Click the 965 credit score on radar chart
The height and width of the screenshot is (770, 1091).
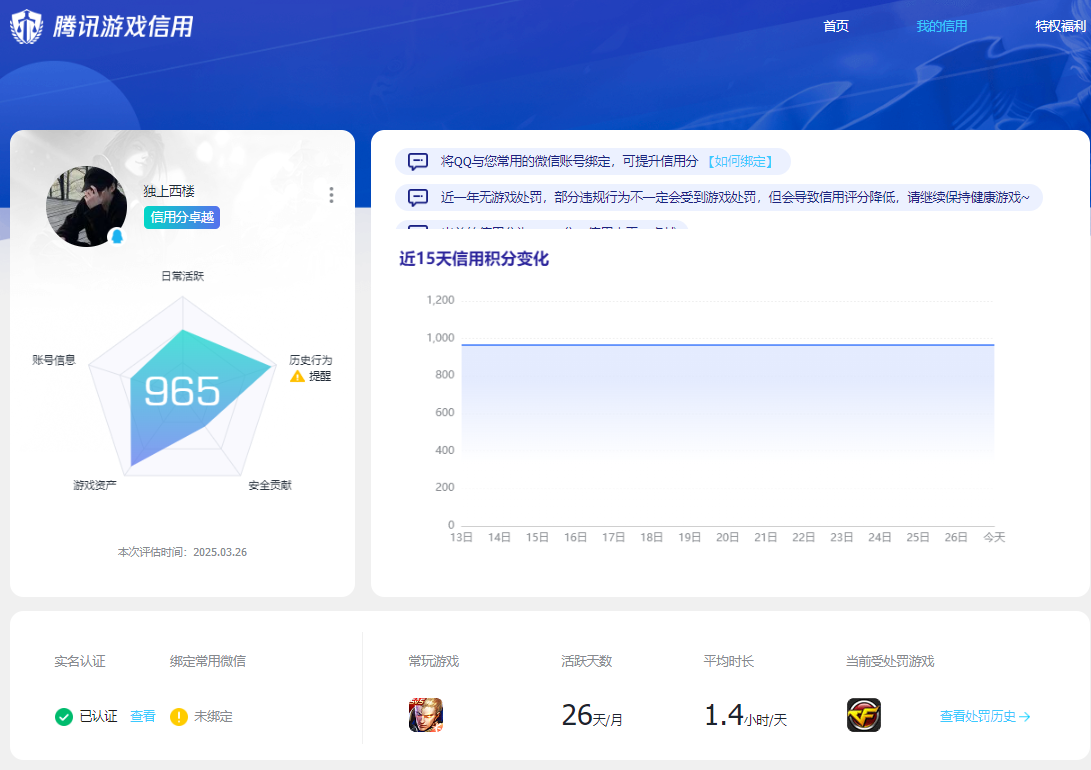182,392
